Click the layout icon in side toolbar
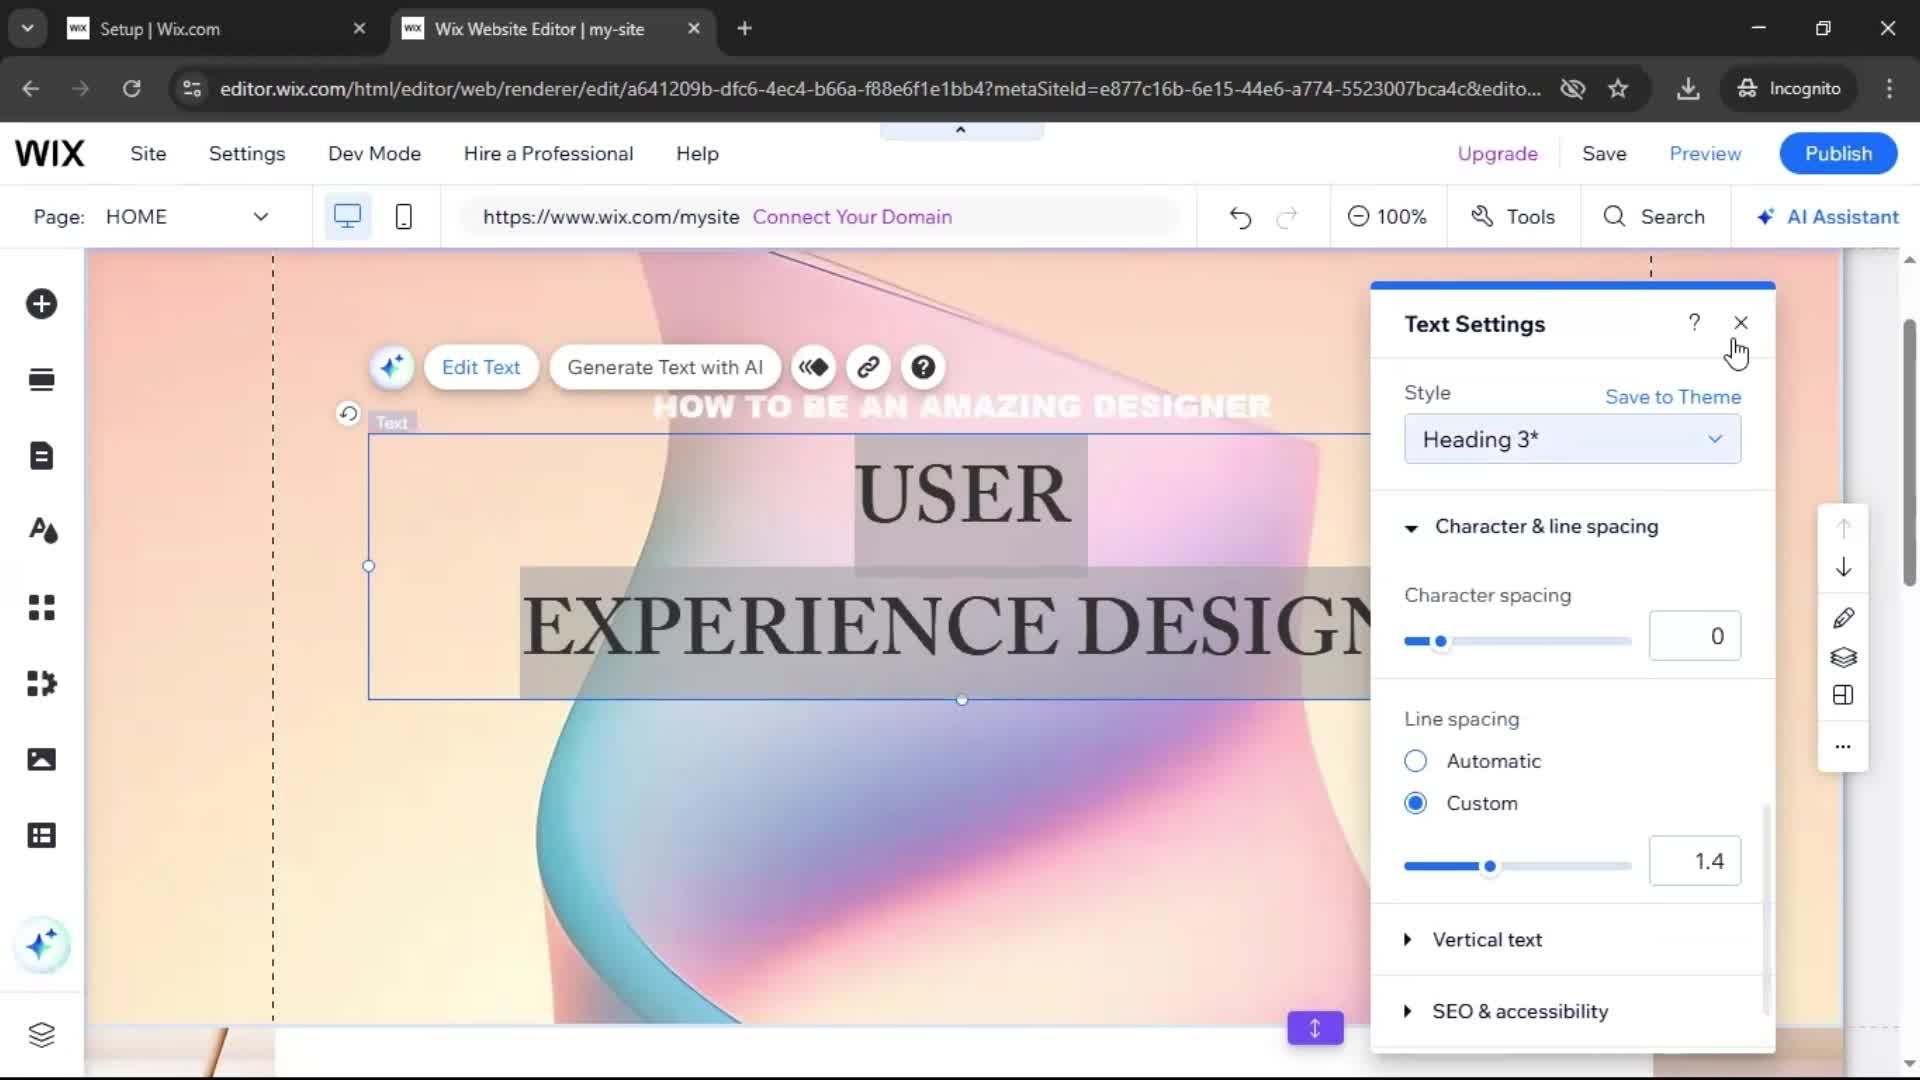Screen dimensions: 1920x1080 [x=1844, y=695]
